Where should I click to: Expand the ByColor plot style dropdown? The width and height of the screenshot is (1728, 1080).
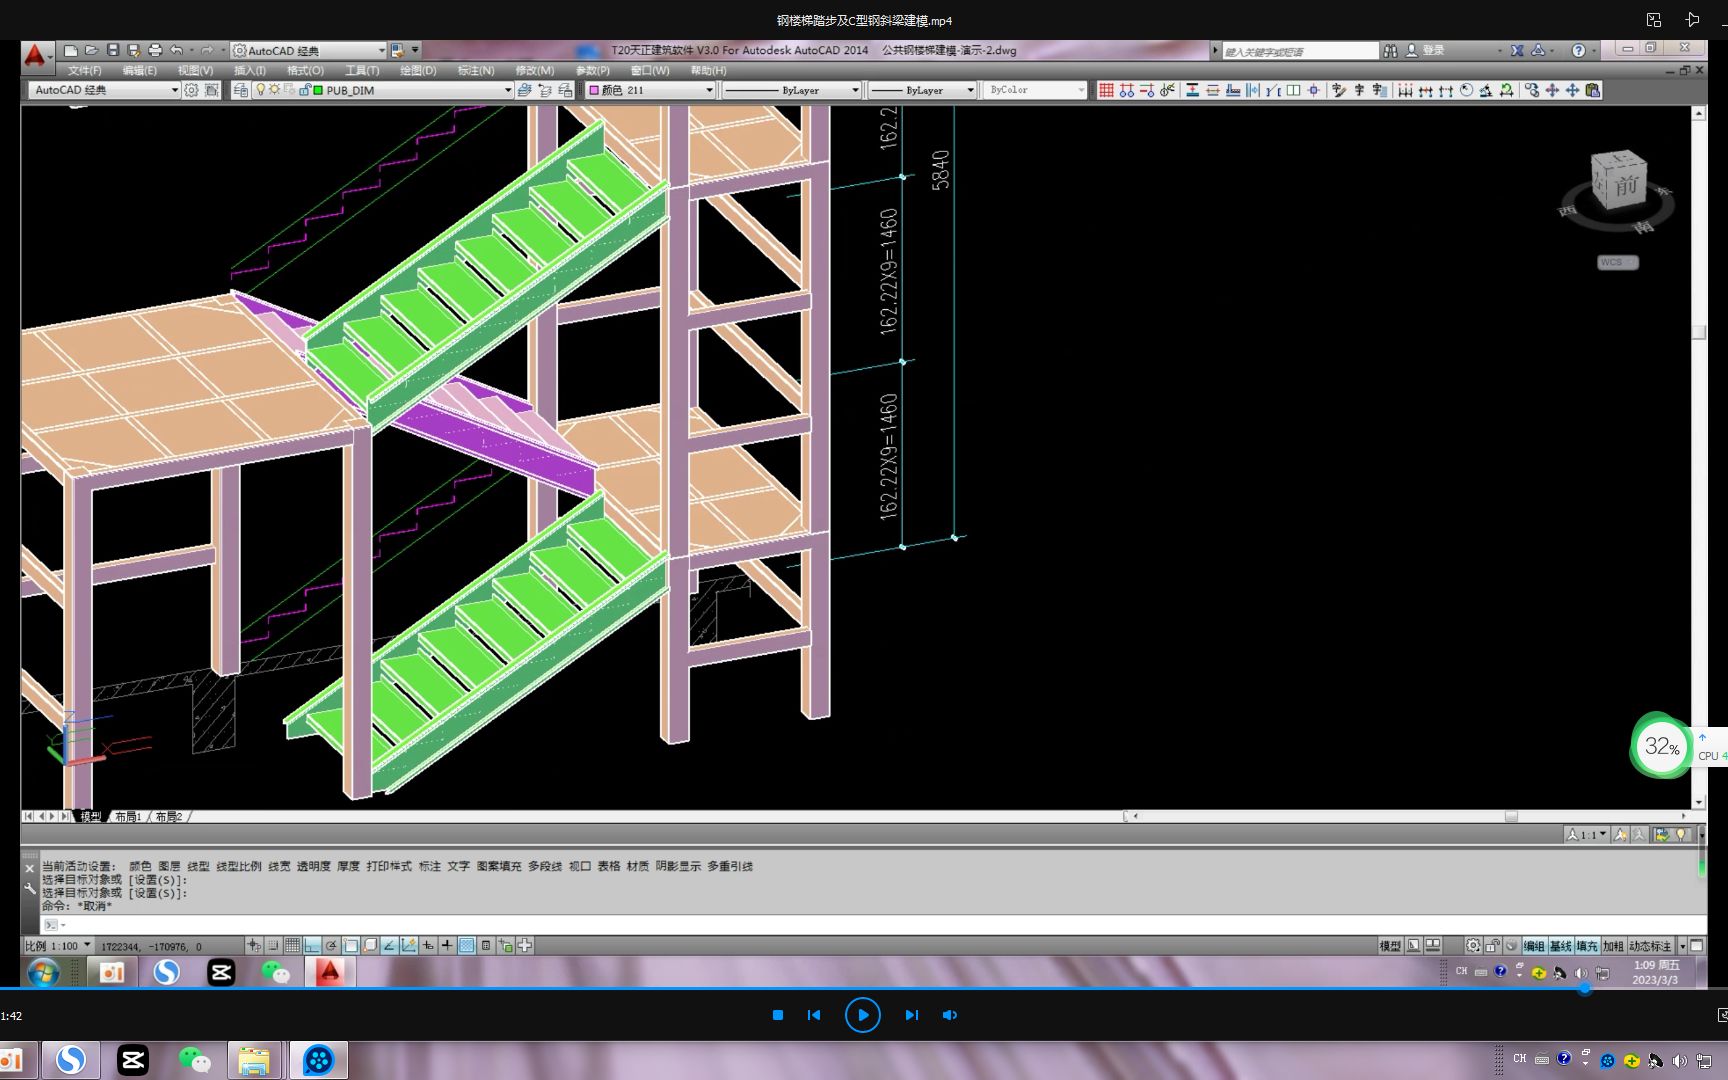point(1081,90)
